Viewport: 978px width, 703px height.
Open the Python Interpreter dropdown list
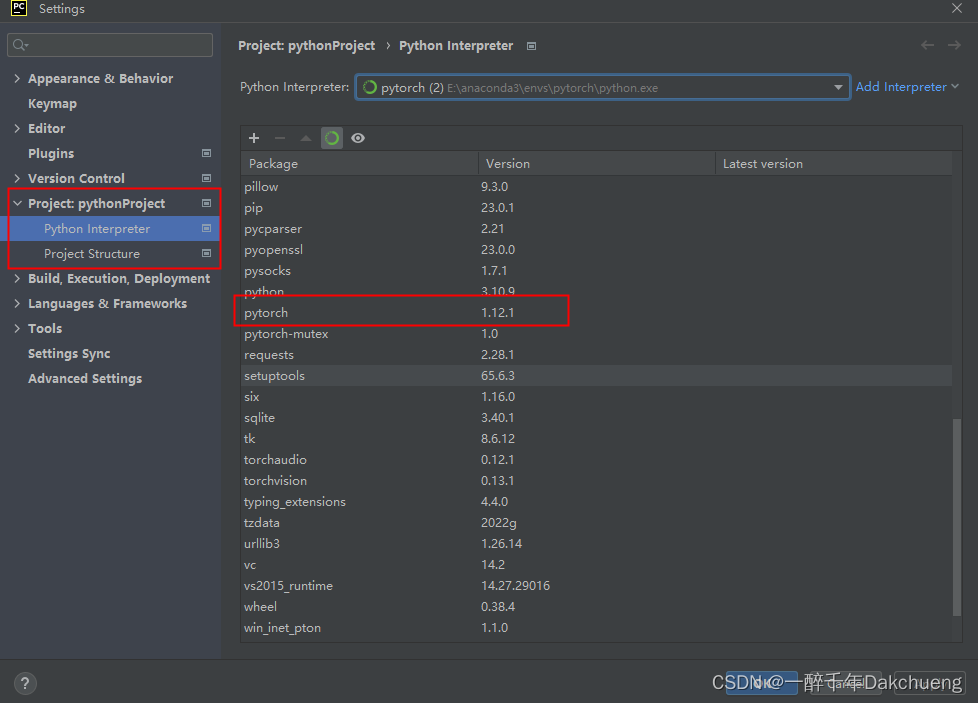[x=838, y=87]
